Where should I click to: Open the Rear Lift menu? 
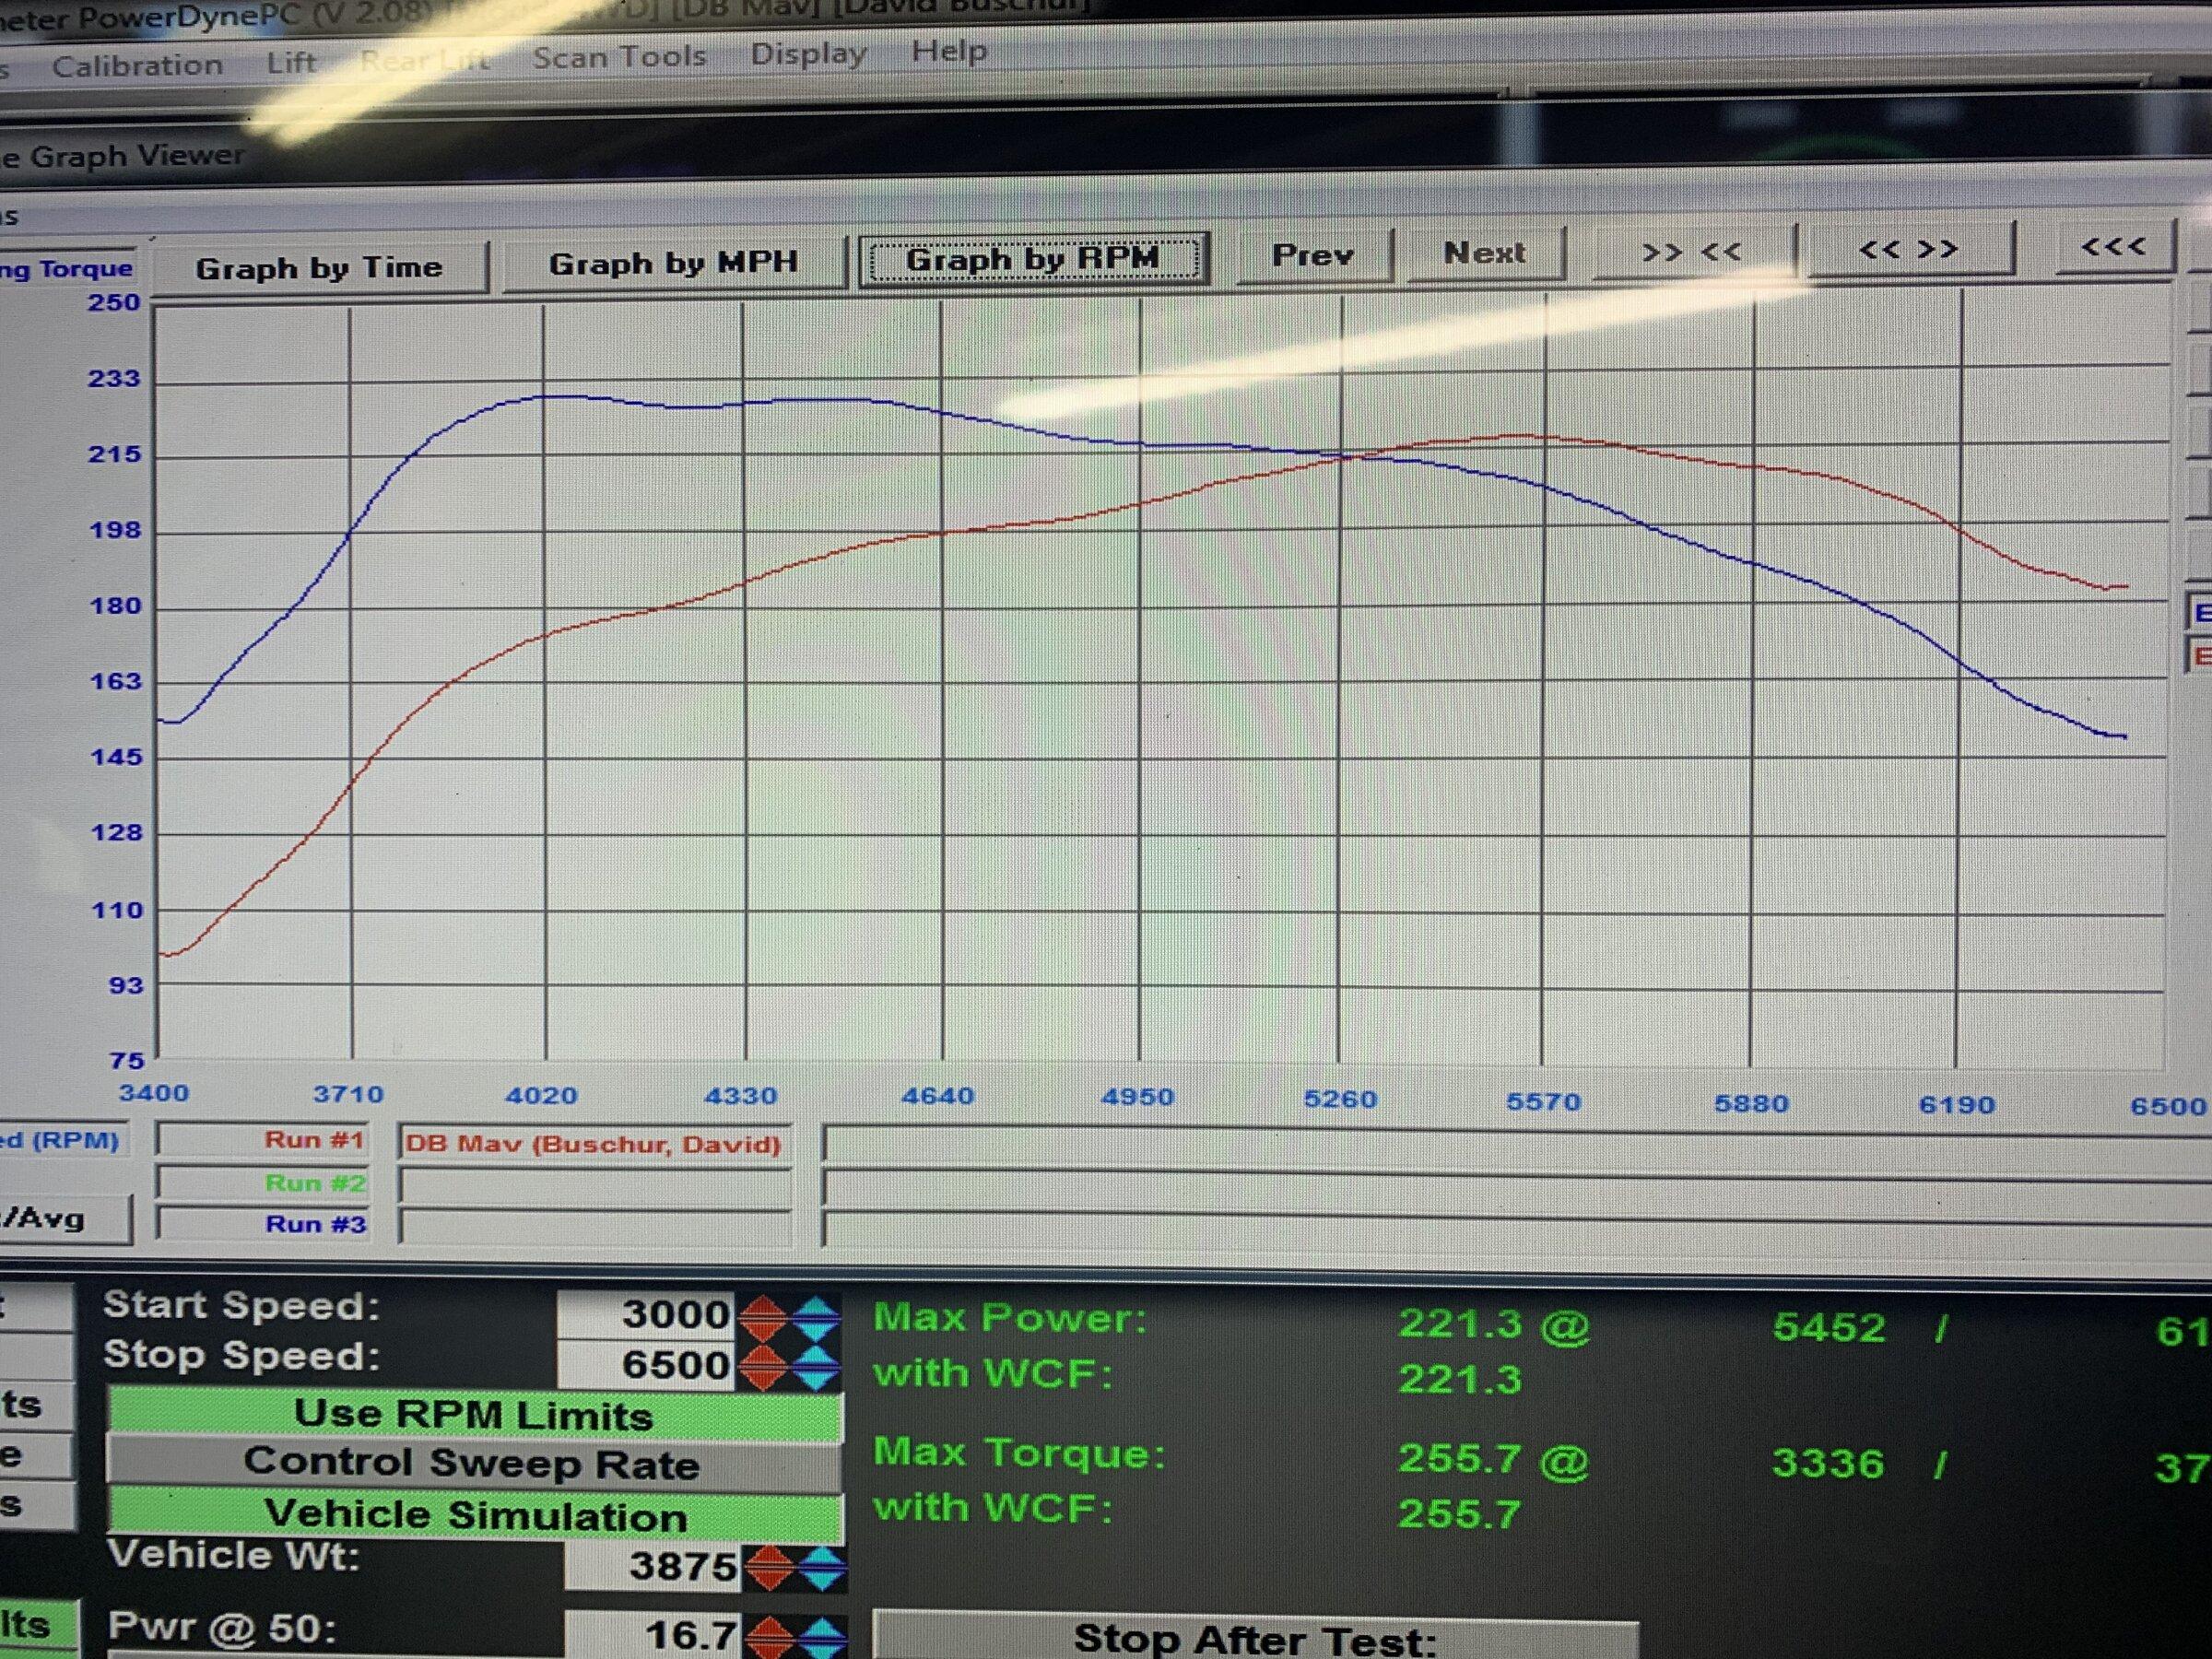(x=425, y=60)
